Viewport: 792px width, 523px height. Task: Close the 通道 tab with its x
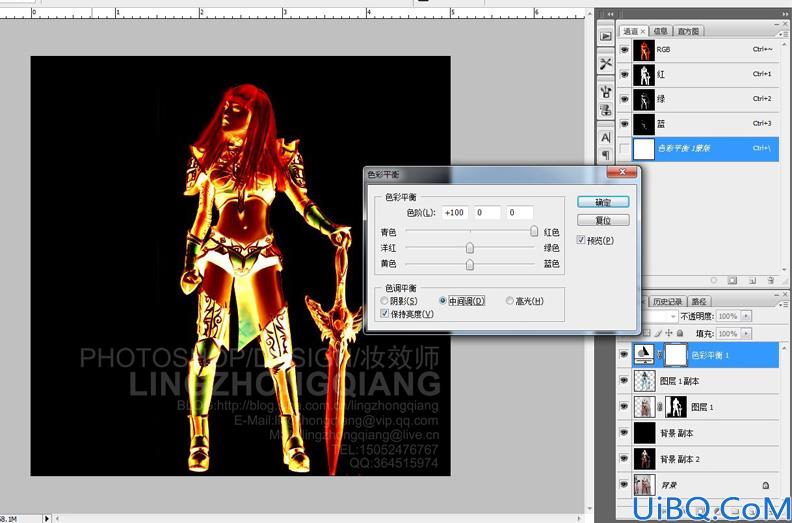[643, 31]
